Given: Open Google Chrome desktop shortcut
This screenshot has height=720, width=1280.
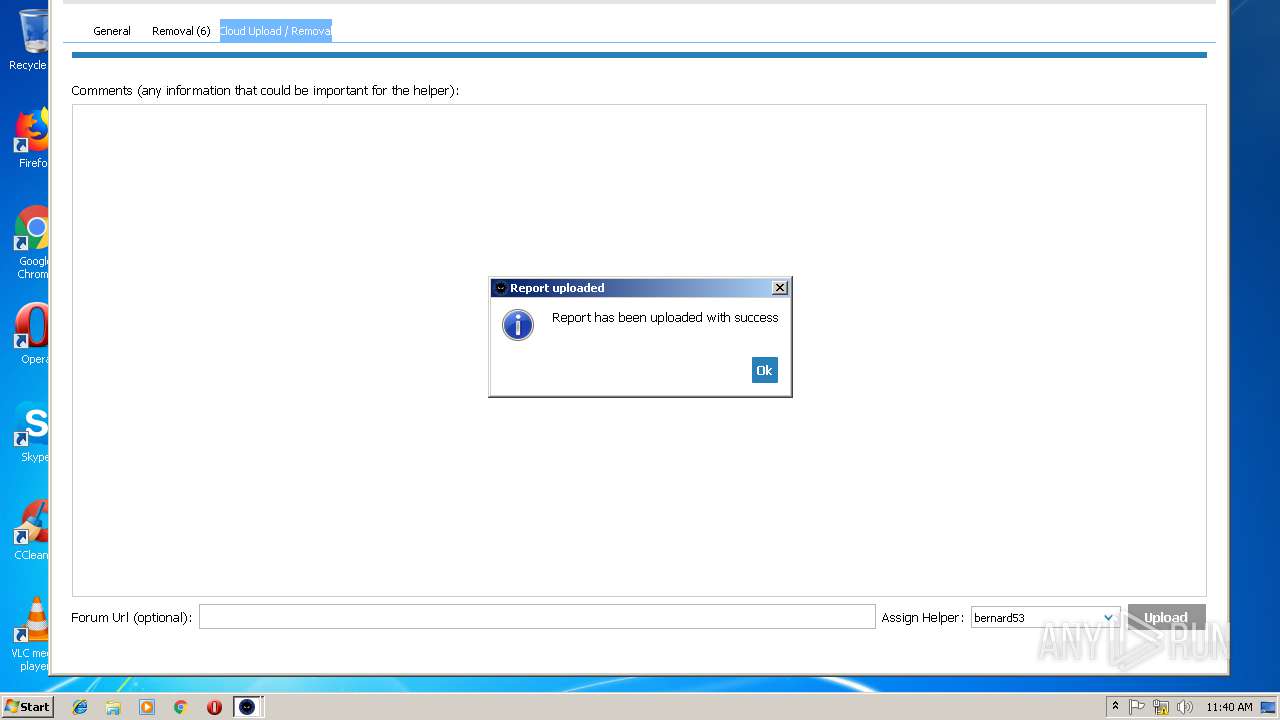Looking at the screenshot, I should coord(31,243).
